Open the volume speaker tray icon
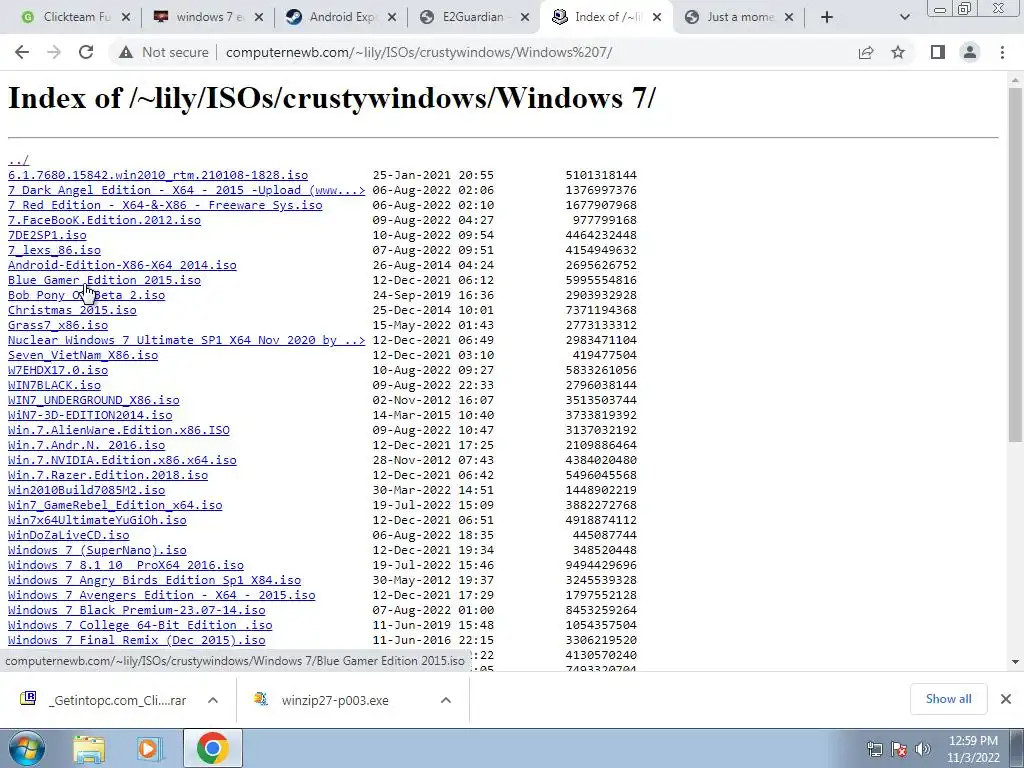Image resolution: width=1024 pixels, height=768 pixels. (923, 749)
